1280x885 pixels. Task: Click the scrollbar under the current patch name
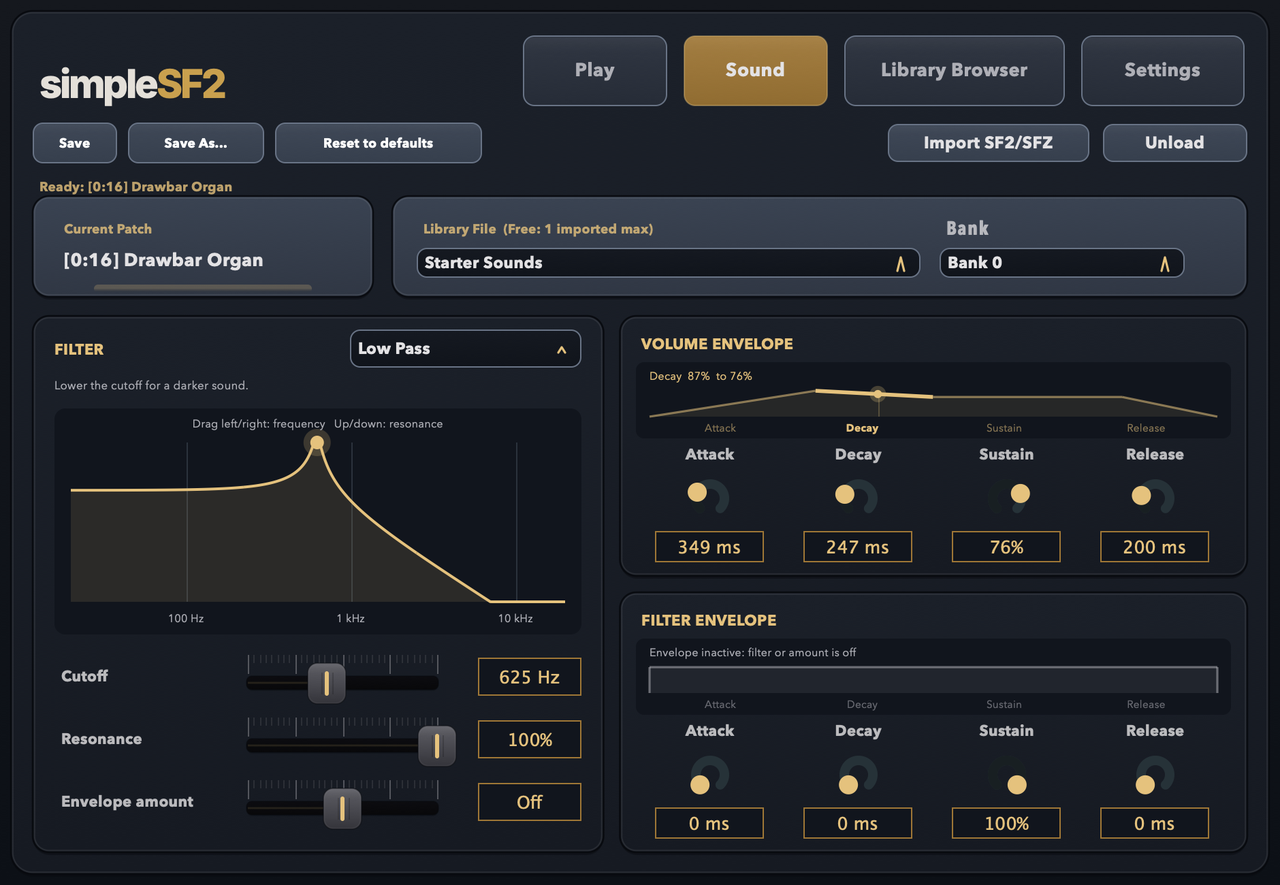point(203,288)
